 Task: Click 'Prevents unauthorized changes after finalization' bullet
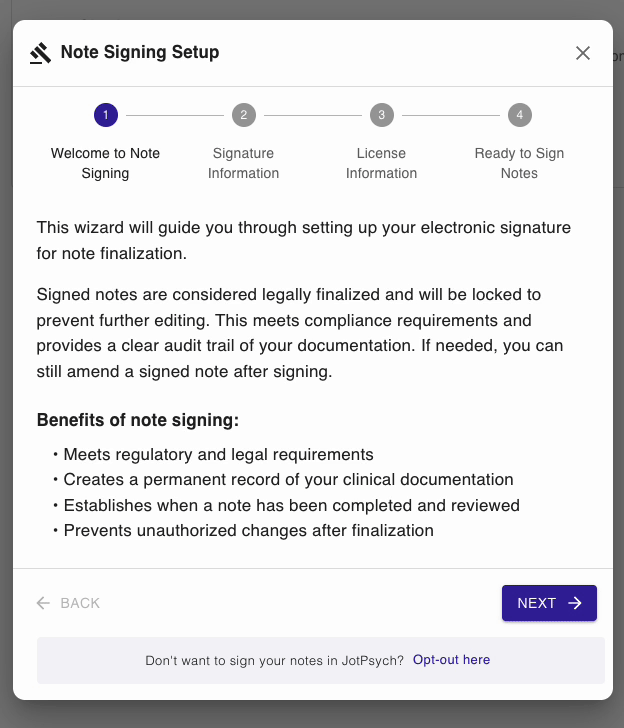(248, 530)
